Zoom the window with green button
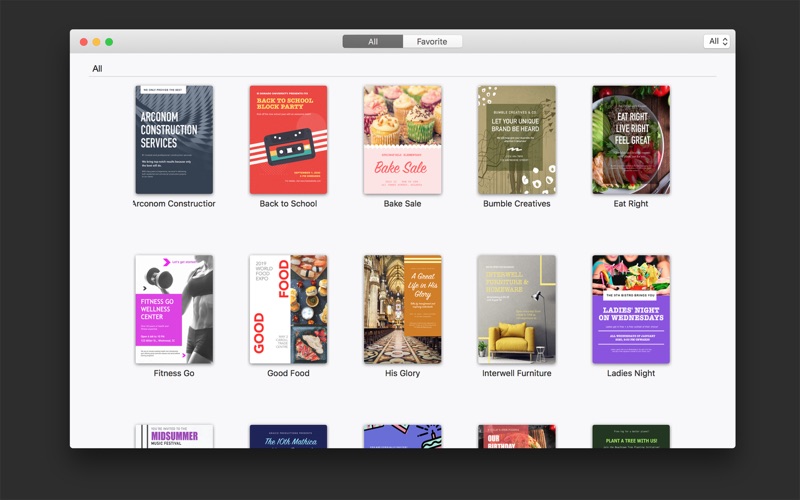This screenshot has width=800, height=500. [109, 42]
